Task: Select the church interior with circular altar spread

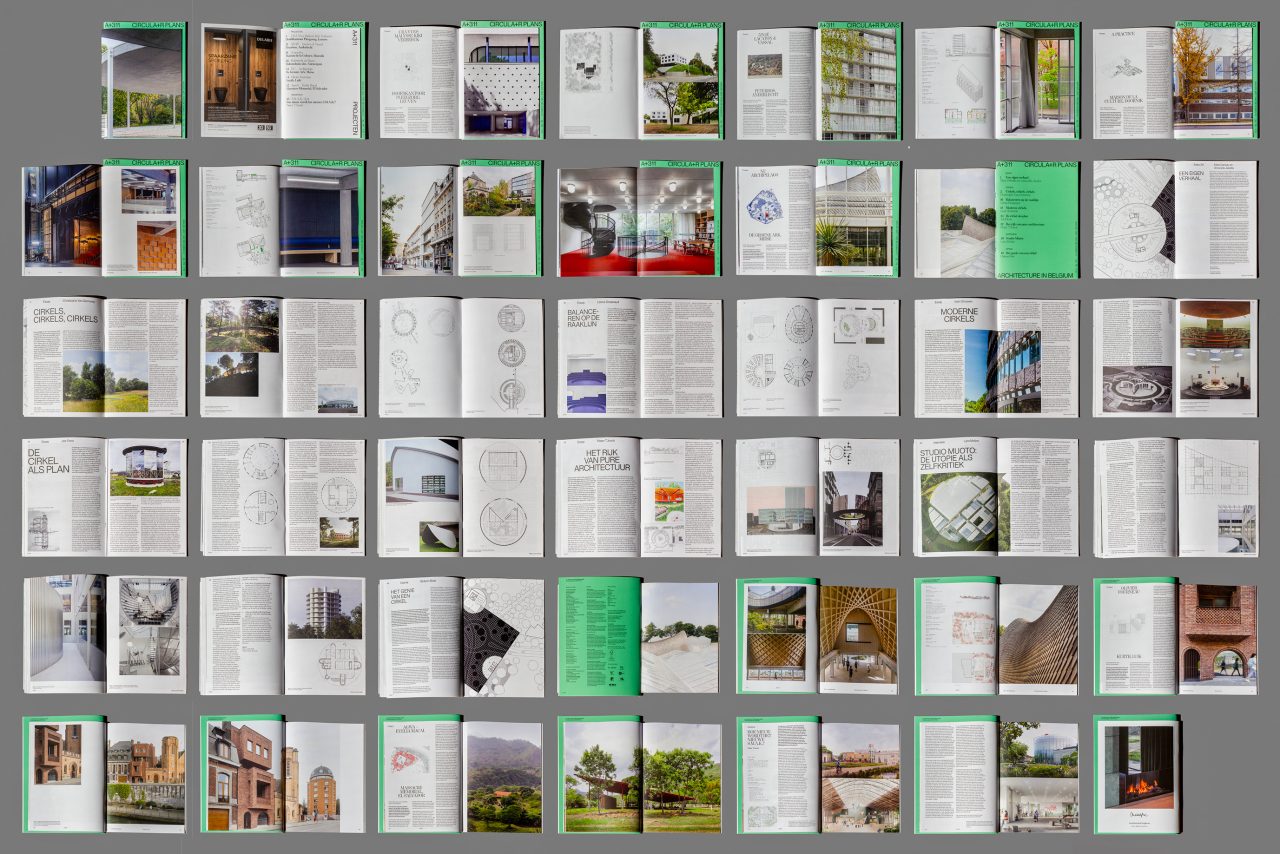Action: coord(1175,357)
